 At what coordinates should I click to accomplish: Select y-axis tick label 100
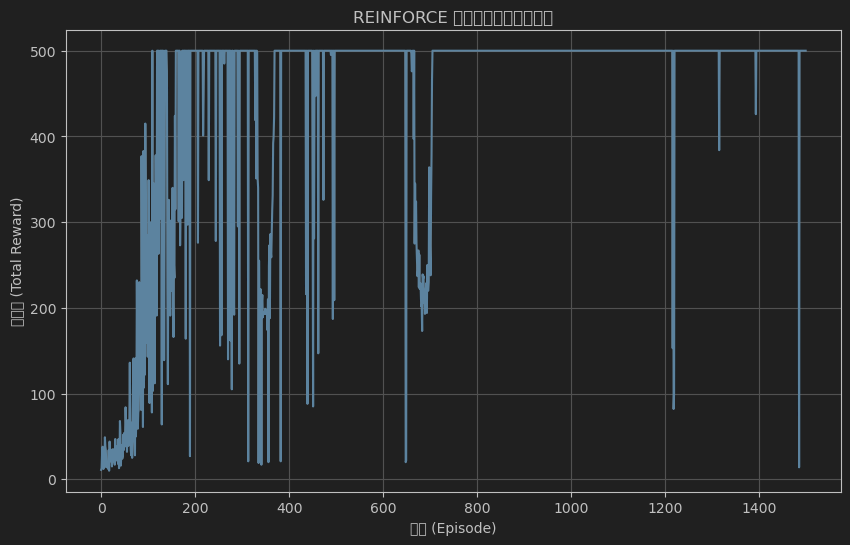[46, 395]
